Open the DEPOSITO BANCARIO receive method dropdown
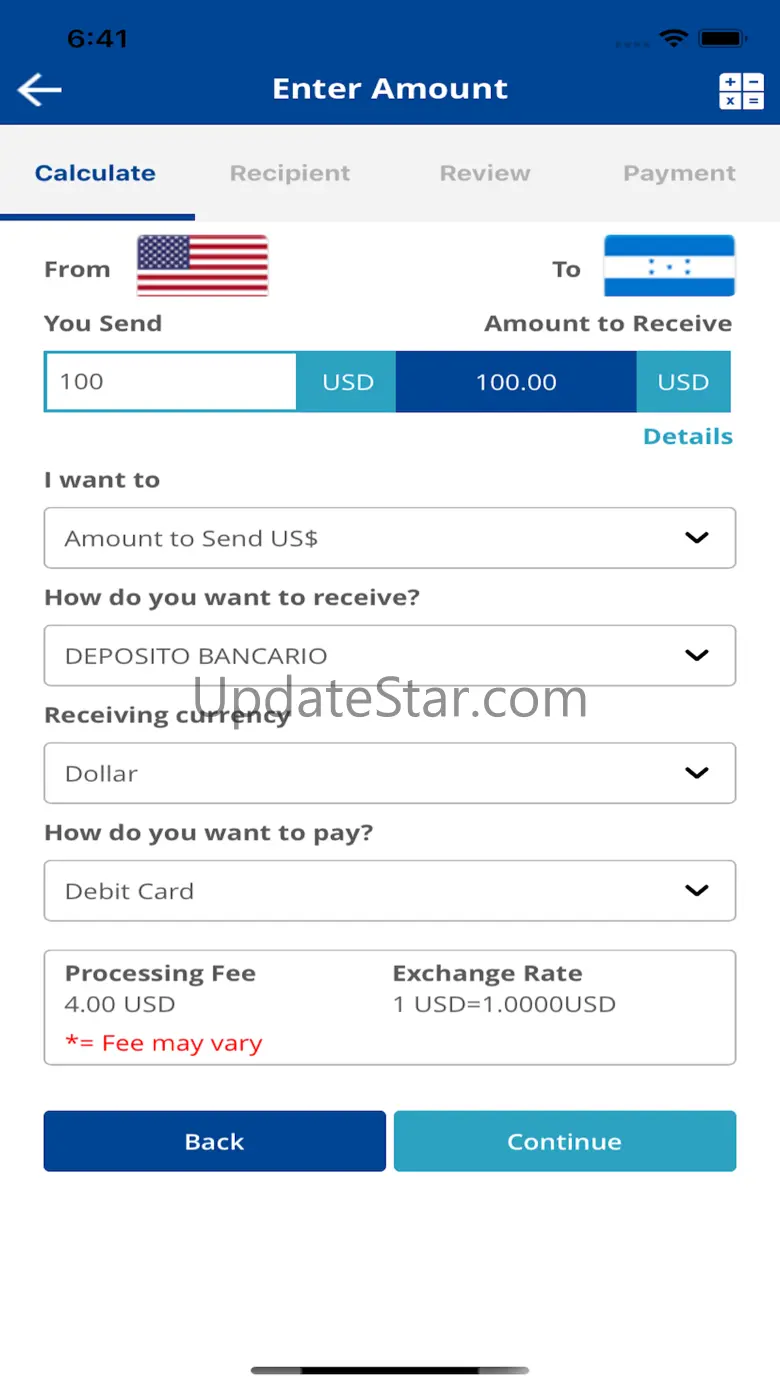780x1387 pixels. (x=390, y=656)
